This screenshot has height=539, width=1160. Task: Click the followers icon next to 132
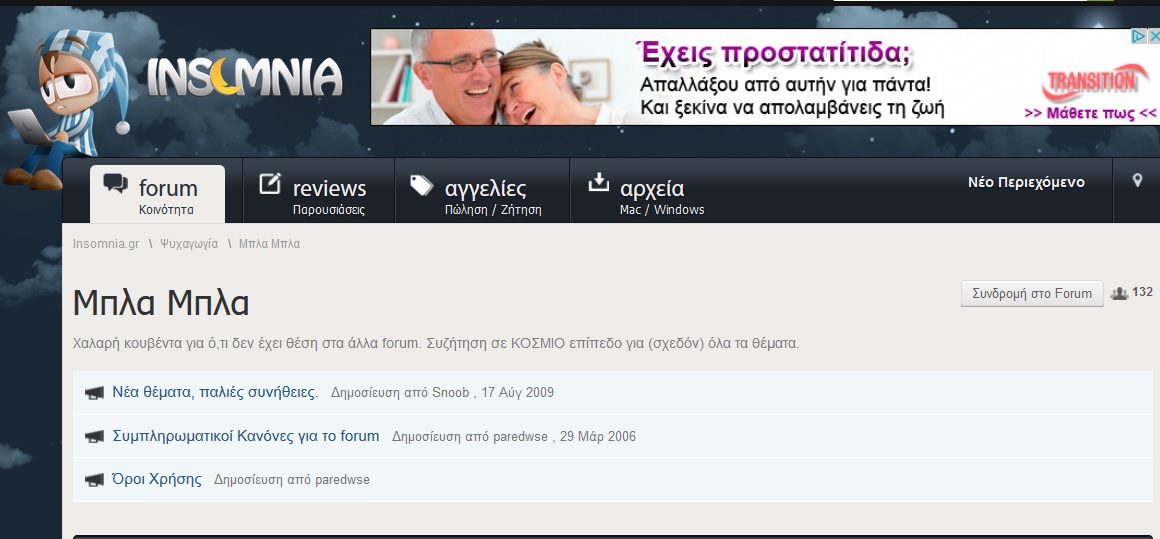tap(1119, 294)
